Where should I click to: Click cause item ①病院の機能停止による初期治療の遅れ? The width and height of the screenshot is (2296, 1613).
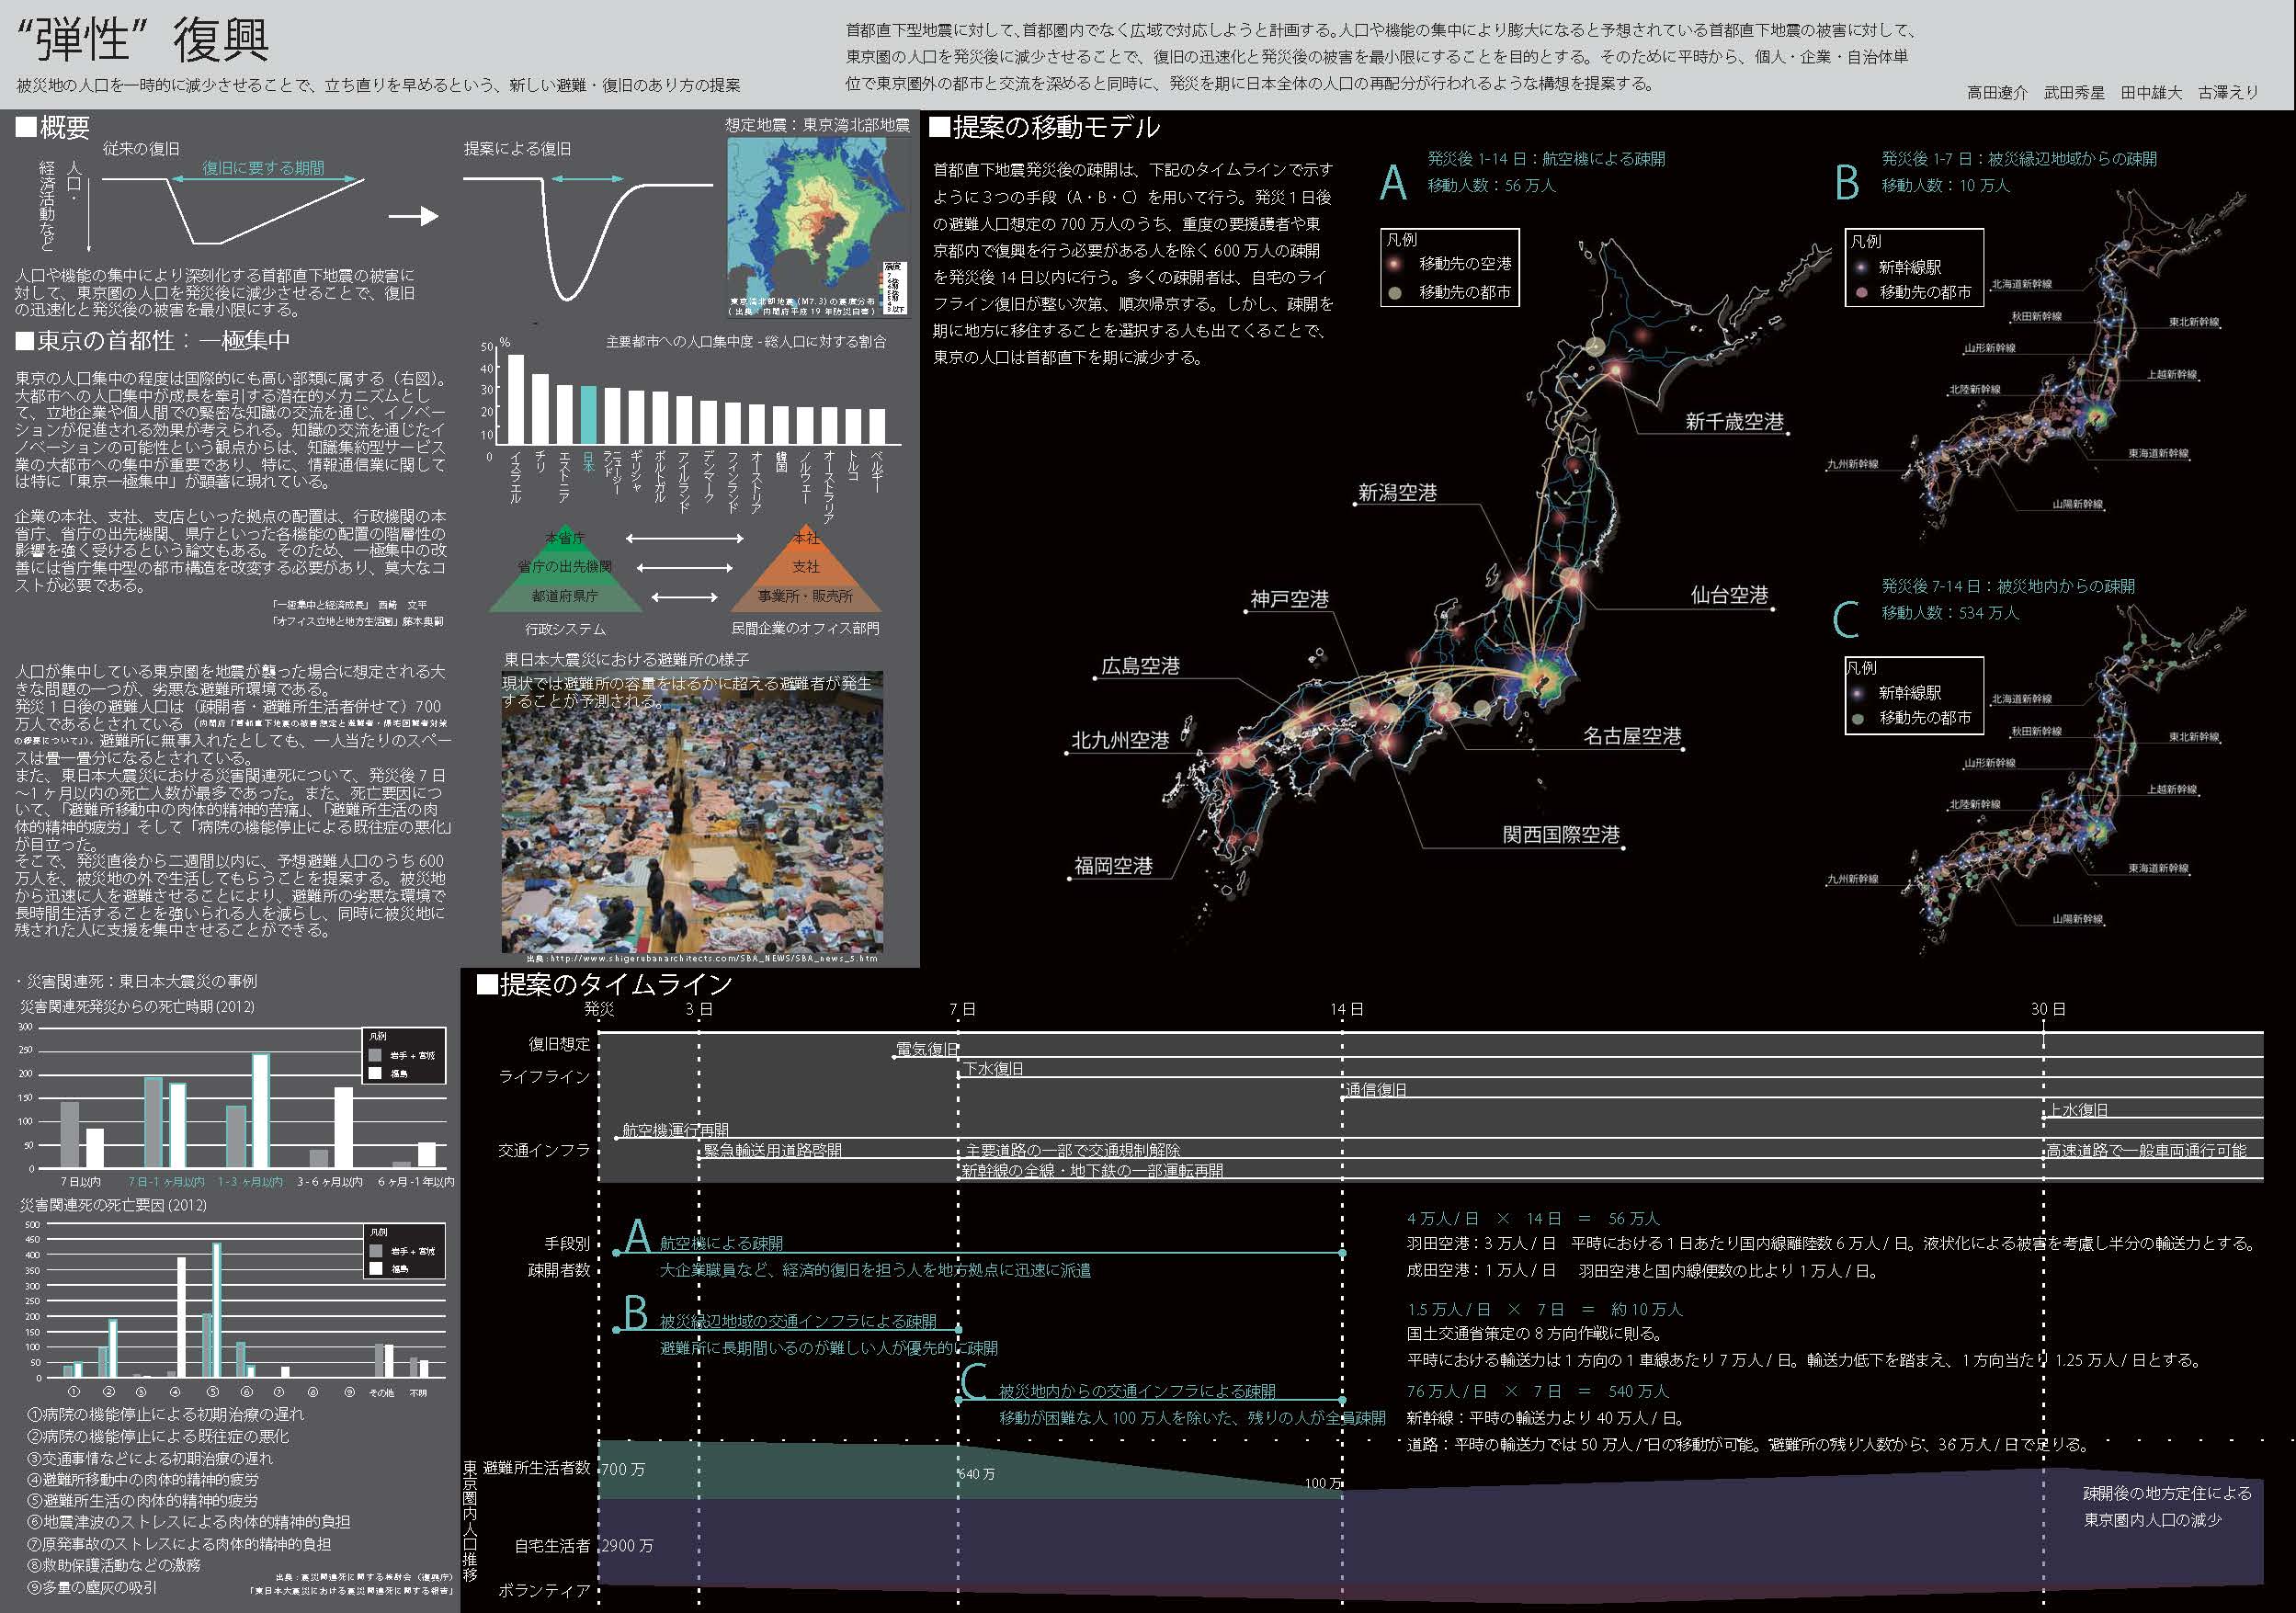click(165, 1414)
